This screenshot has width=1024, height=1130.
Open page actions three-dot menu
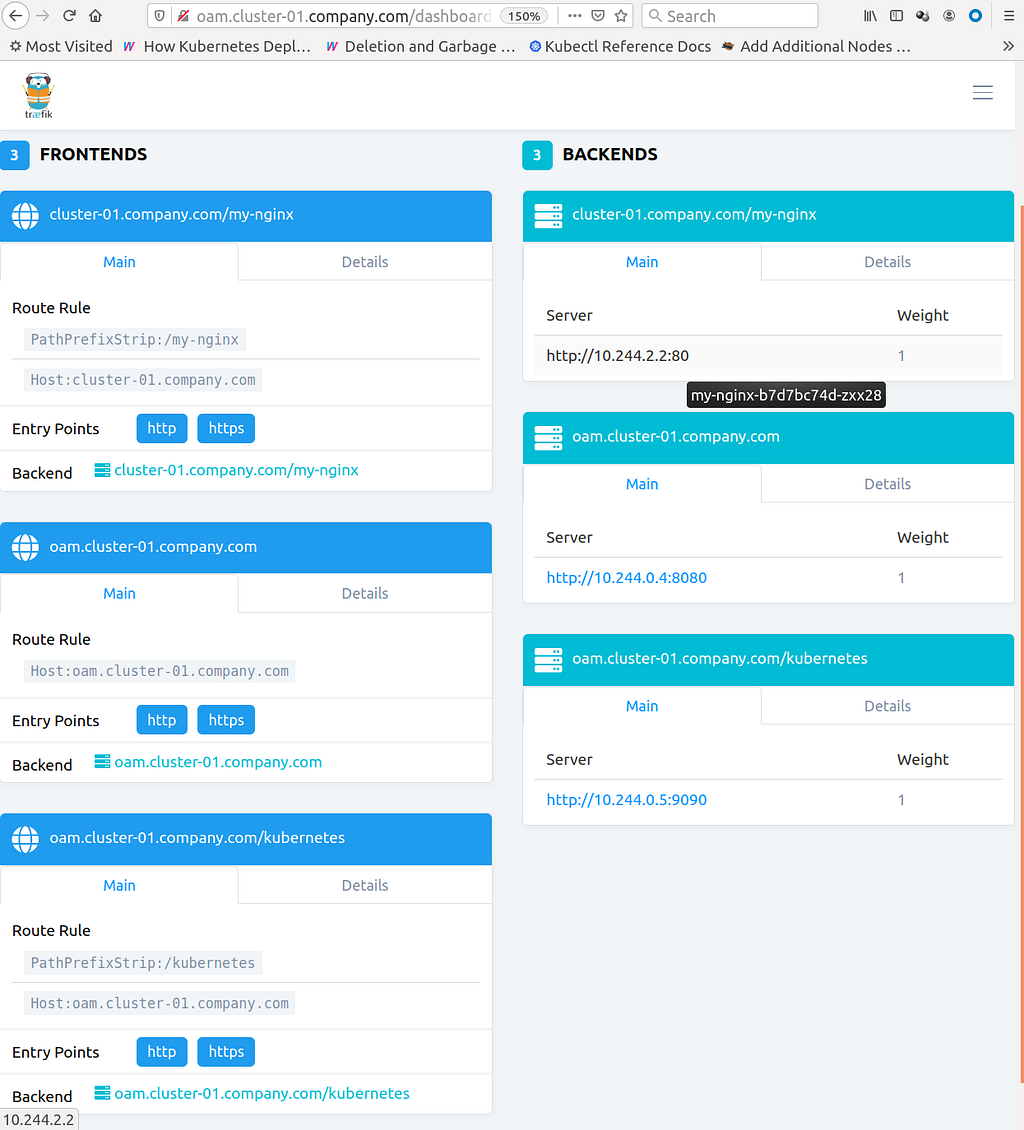click(574, 15)
